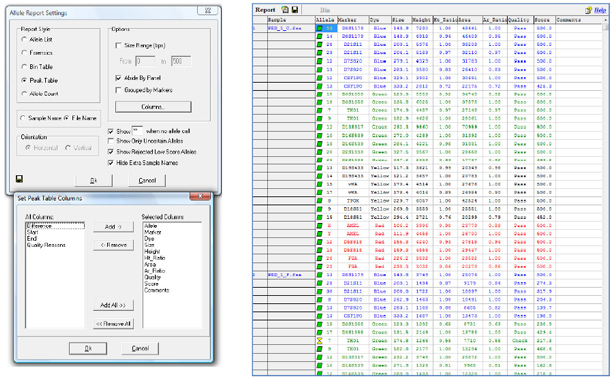The height and width of the screenshot is (381, 616).
Task: Click green quality icon in PED_1_C.fsa row
Action: pos(319,28)
